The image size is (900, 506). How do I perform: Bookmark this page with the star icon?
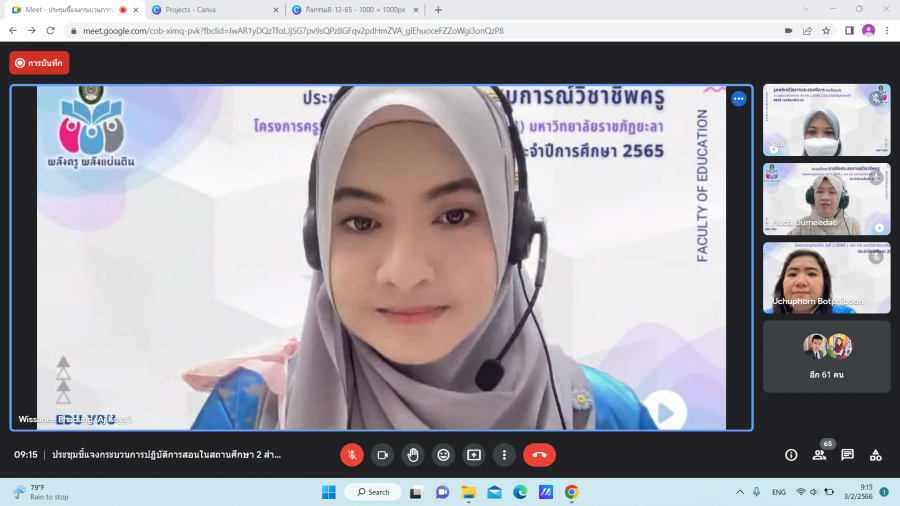click(826, 31)
